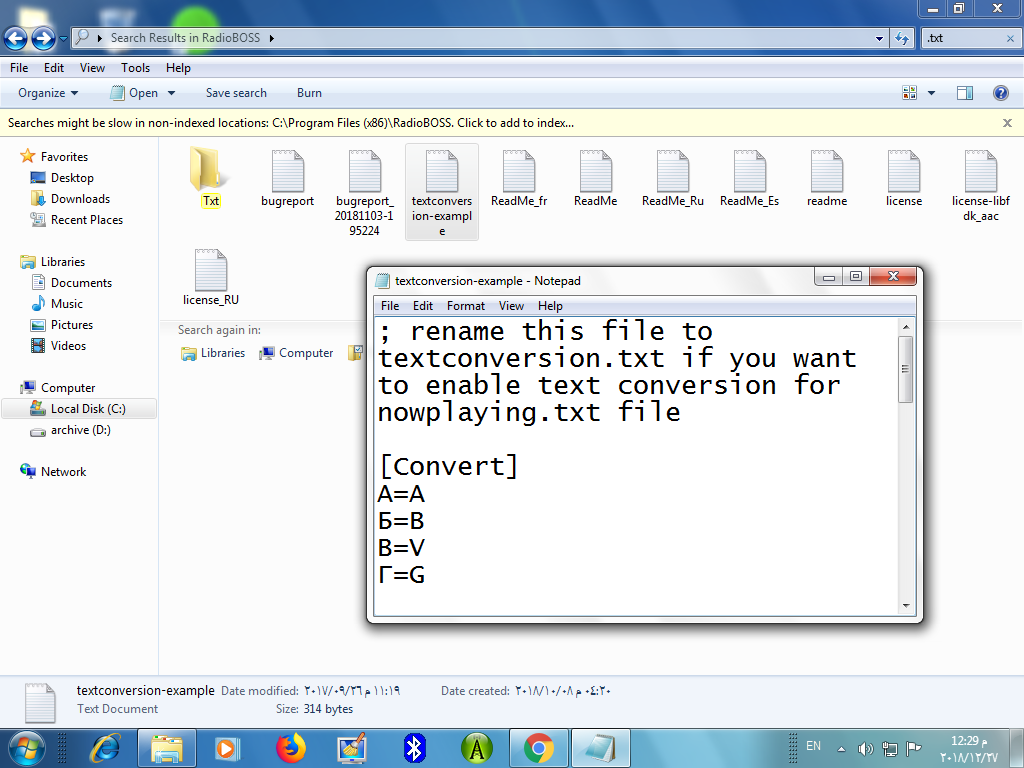Switch to Notepad taskbar button

click(601, 748)
